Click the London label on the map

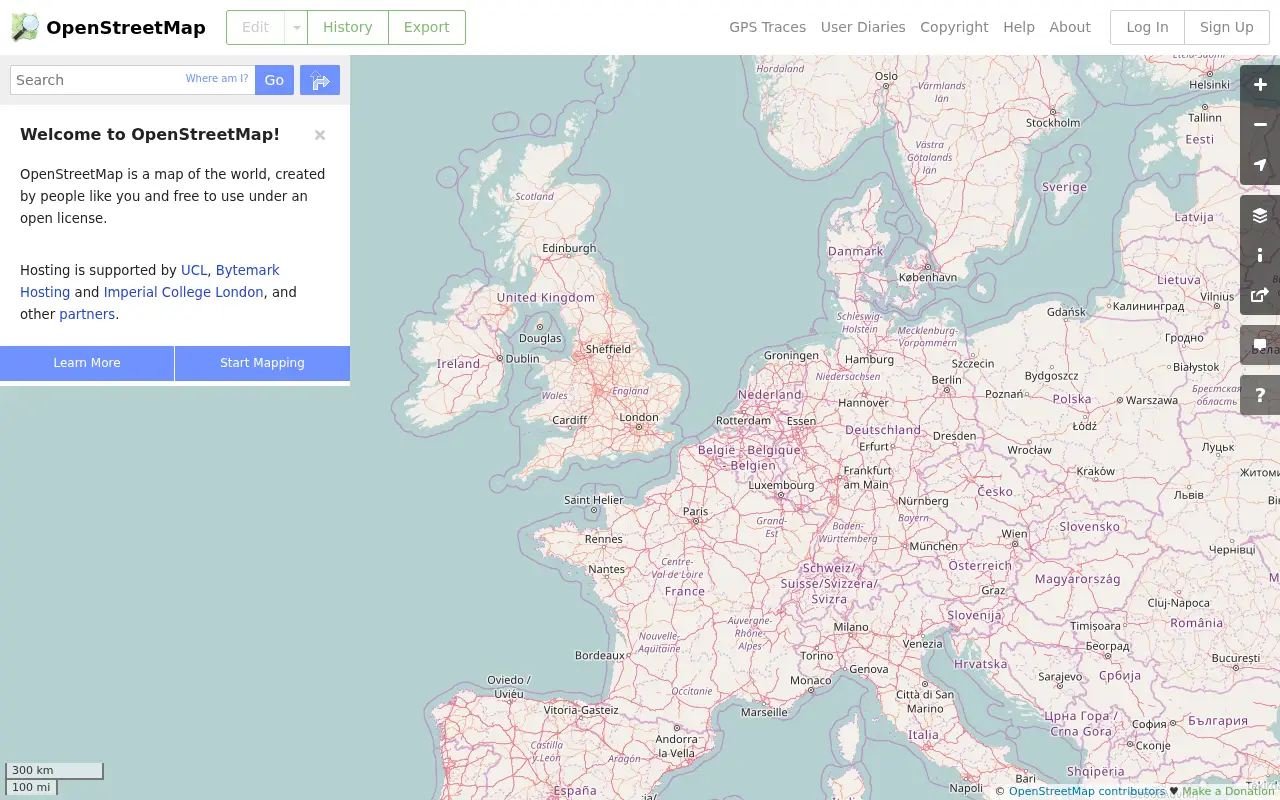639,417
